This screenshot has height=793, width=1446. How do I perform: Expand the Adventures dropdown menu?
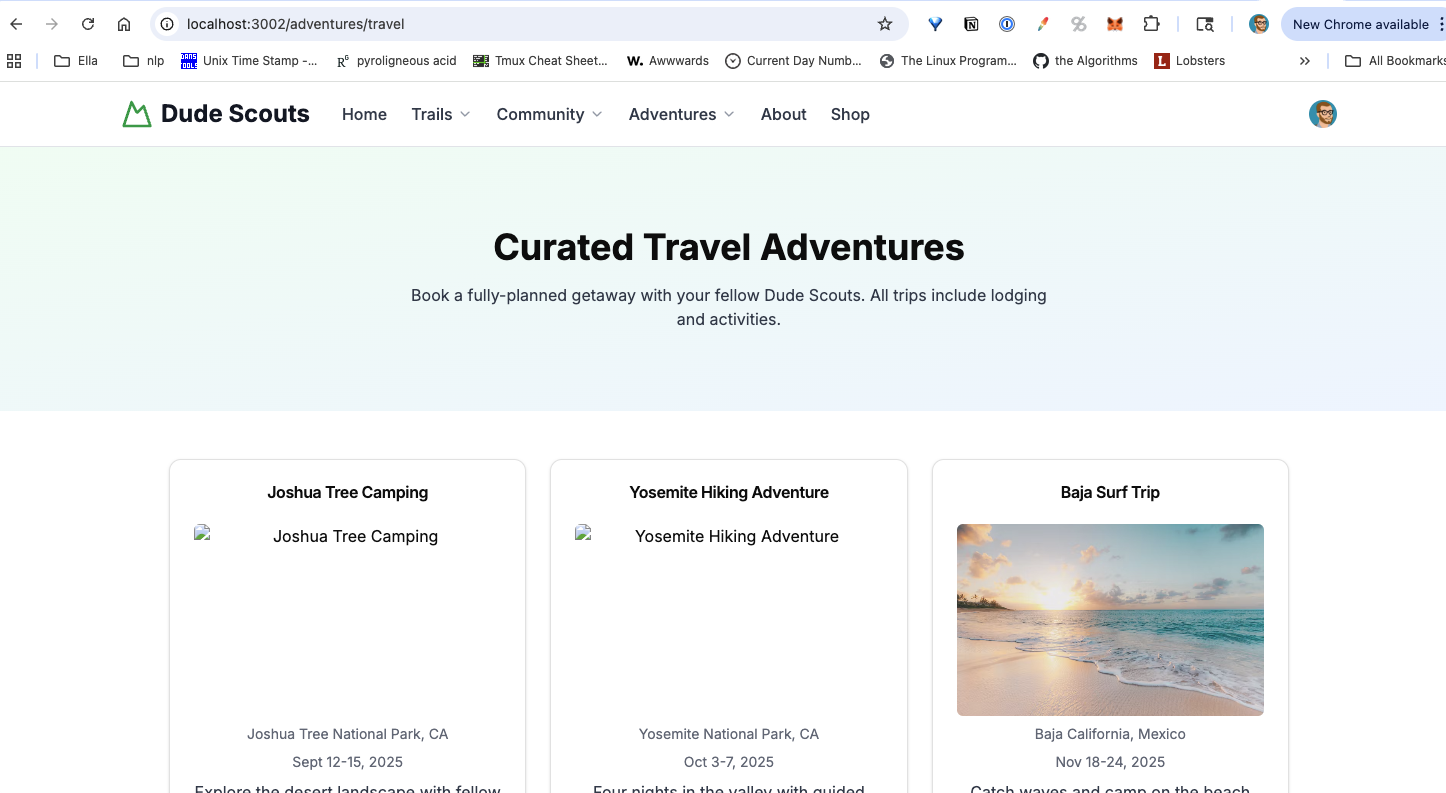(x=682, y=114)
